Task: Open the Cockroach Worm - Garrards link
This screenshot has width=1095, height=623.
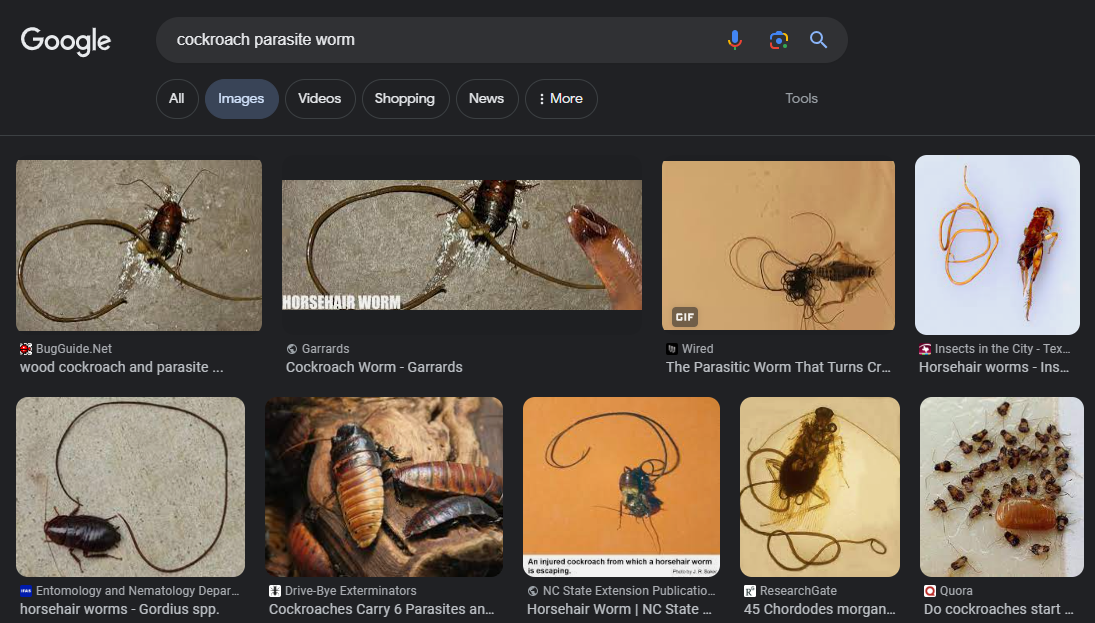Action: (x=374, y=367)
